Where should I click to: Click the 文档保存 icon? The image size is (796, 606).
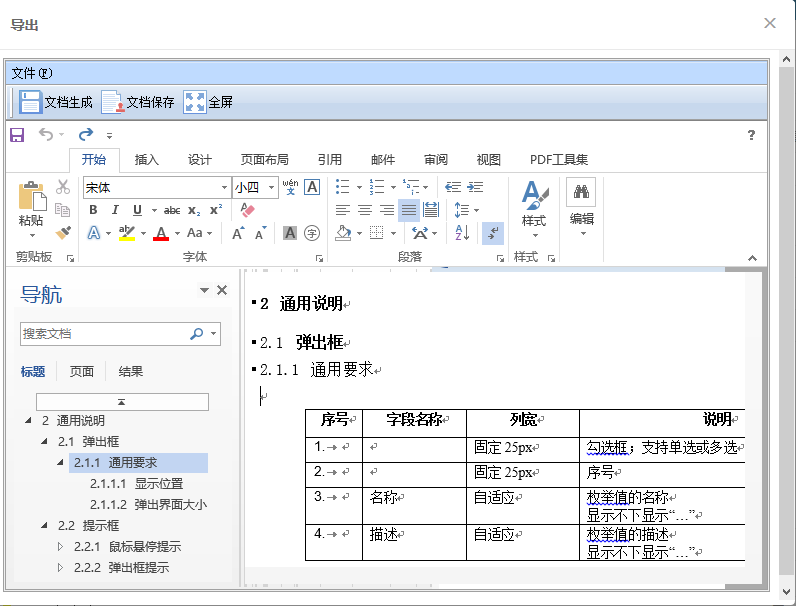tap(112, 102)
